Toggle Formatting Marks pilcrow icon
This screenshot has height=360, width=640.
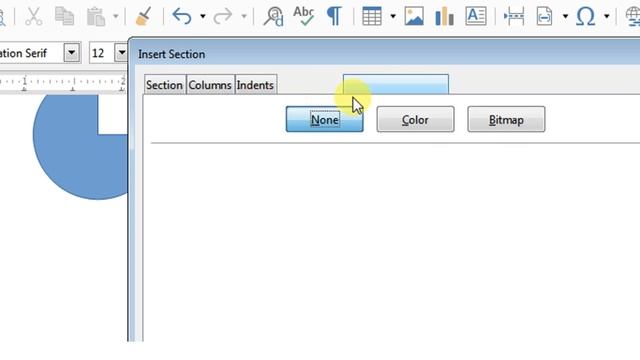click(x=334, y=16)
